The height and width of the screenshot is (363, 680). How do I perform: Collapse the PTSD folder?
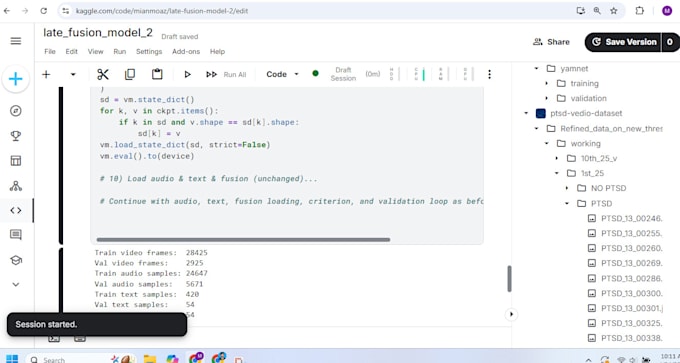click(567, 203)
